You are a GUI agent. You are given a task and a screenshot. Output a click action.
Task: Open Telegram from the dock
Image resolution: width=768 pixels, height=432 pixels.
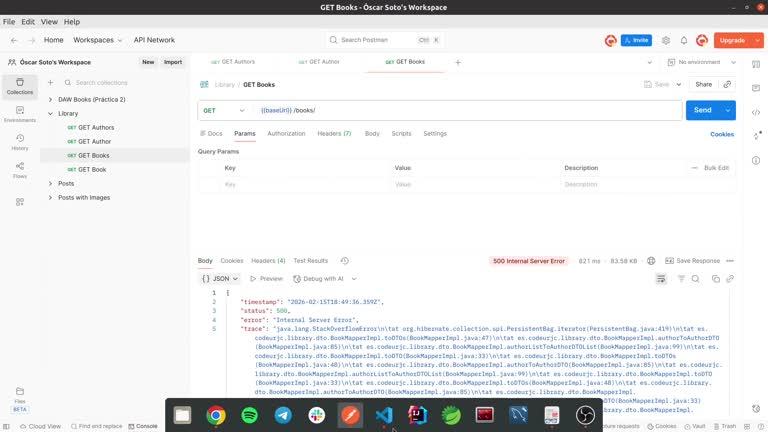[283, 415]
